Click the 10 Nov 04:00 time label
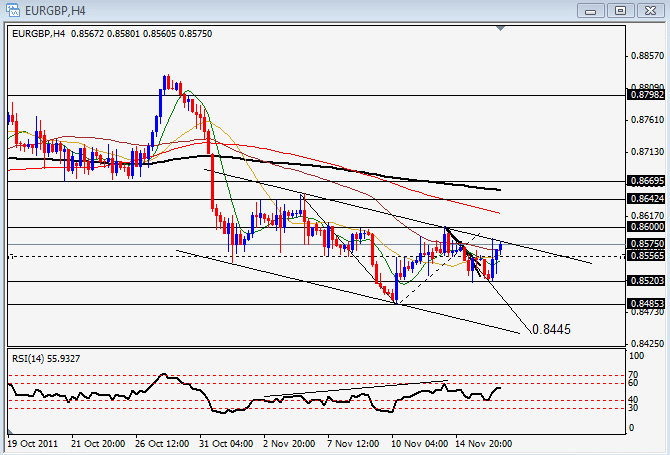The image size is (670, 455). [x=420, y=444]
